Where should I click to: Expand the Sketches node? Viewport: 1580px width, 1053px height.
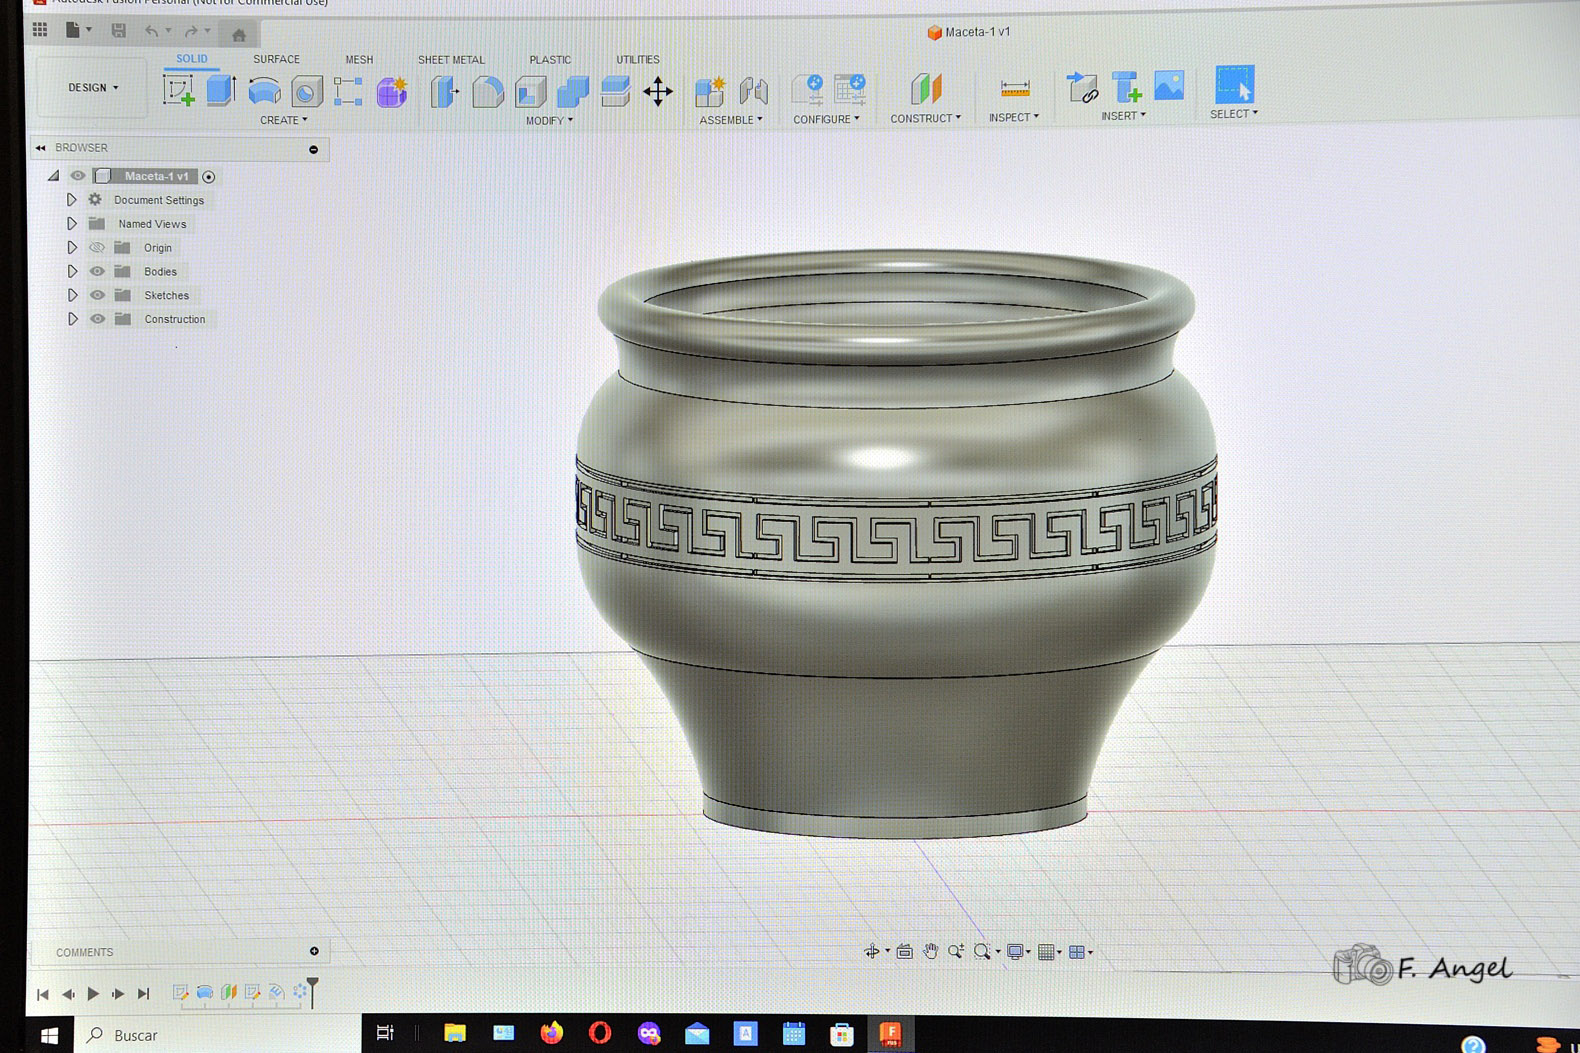(x=72, y=296)
